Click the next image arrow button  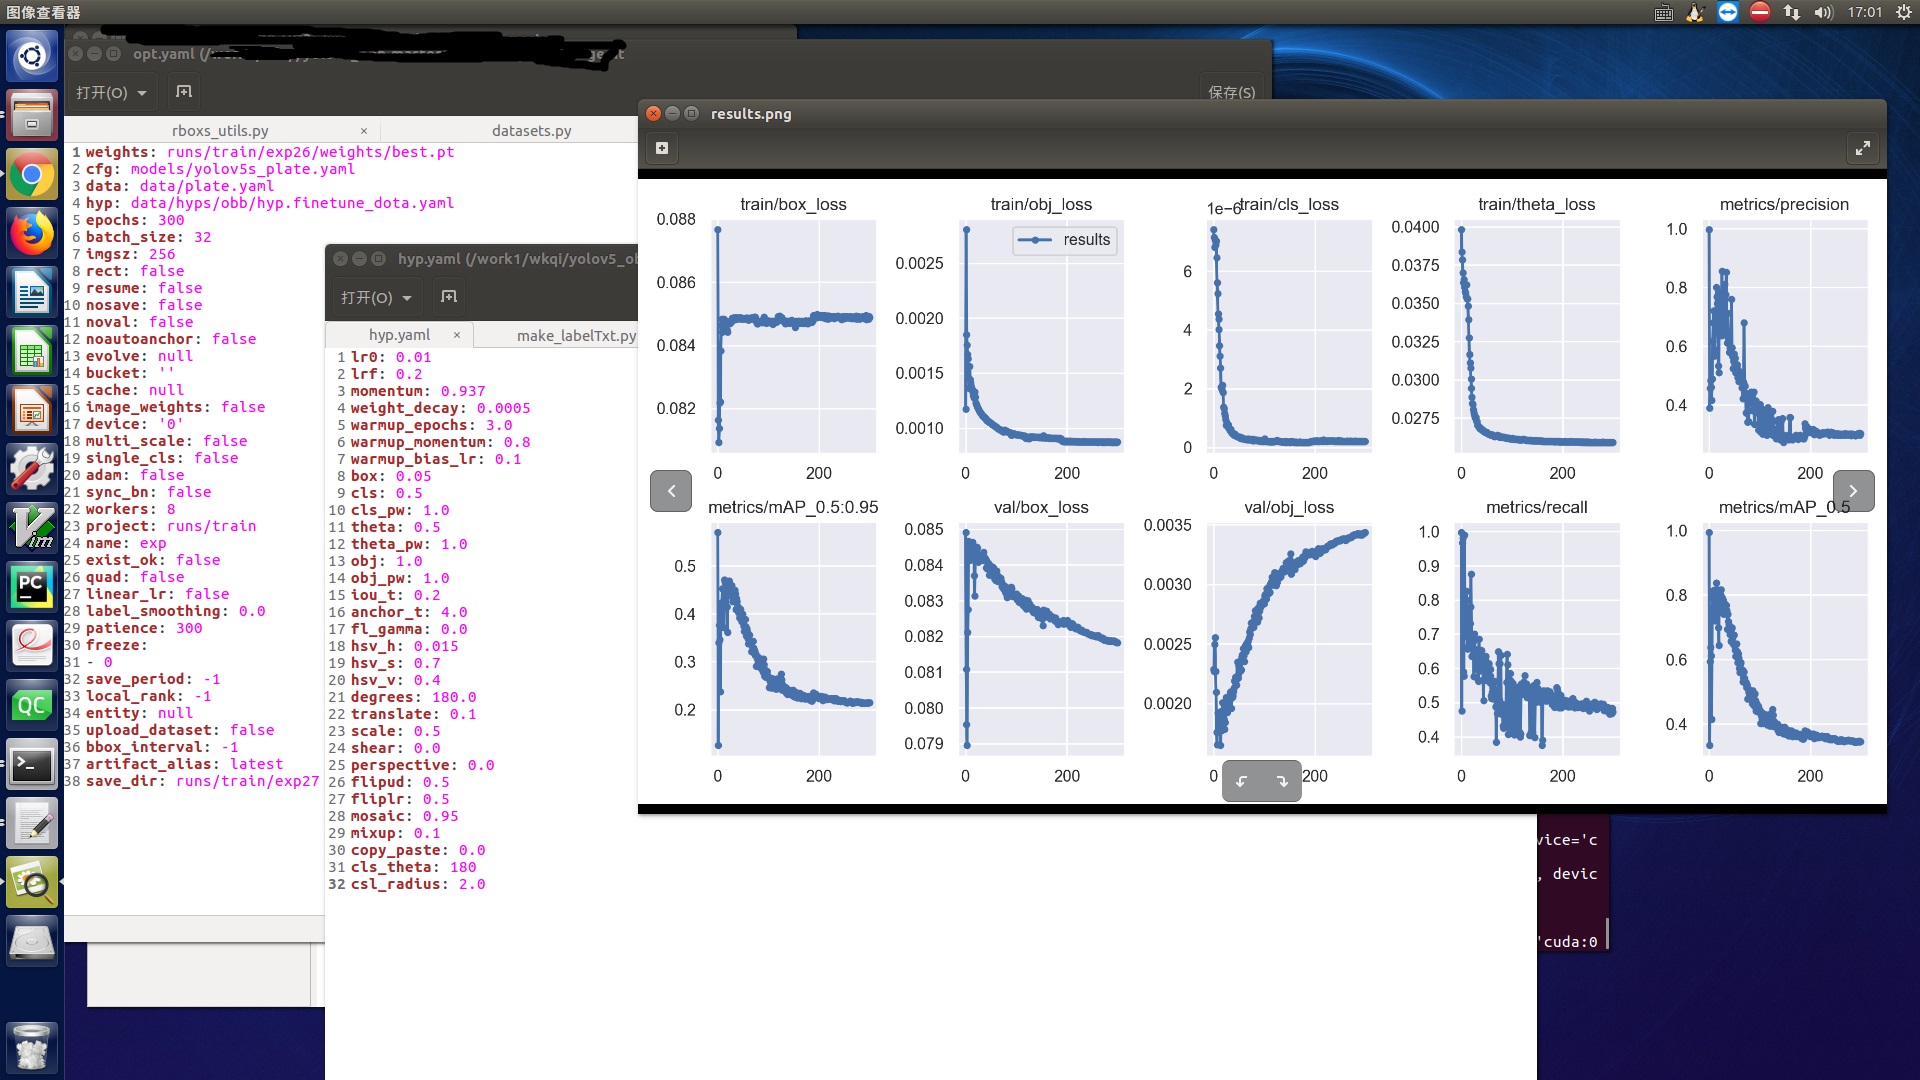click(1853, 491)
